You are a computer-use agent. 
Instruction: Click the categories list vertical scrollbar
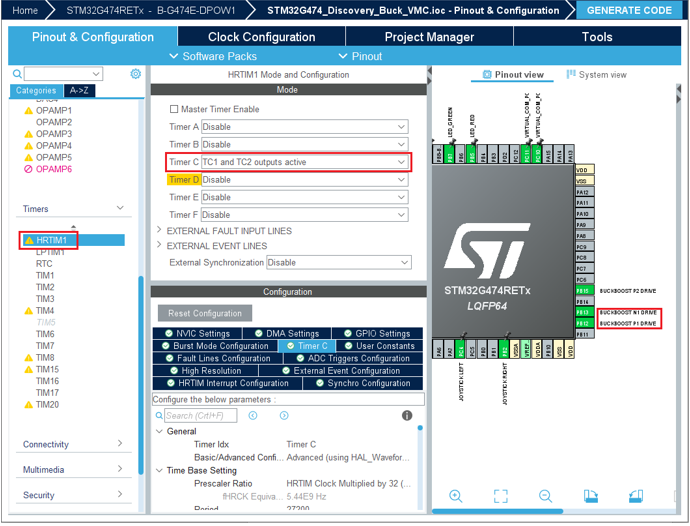[x=140, y=374]
